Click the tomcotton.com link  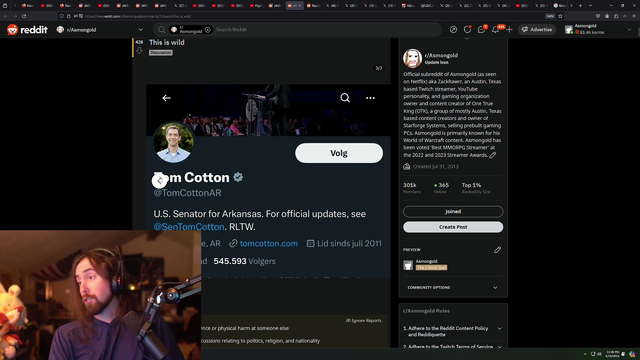tap(269, 244)
